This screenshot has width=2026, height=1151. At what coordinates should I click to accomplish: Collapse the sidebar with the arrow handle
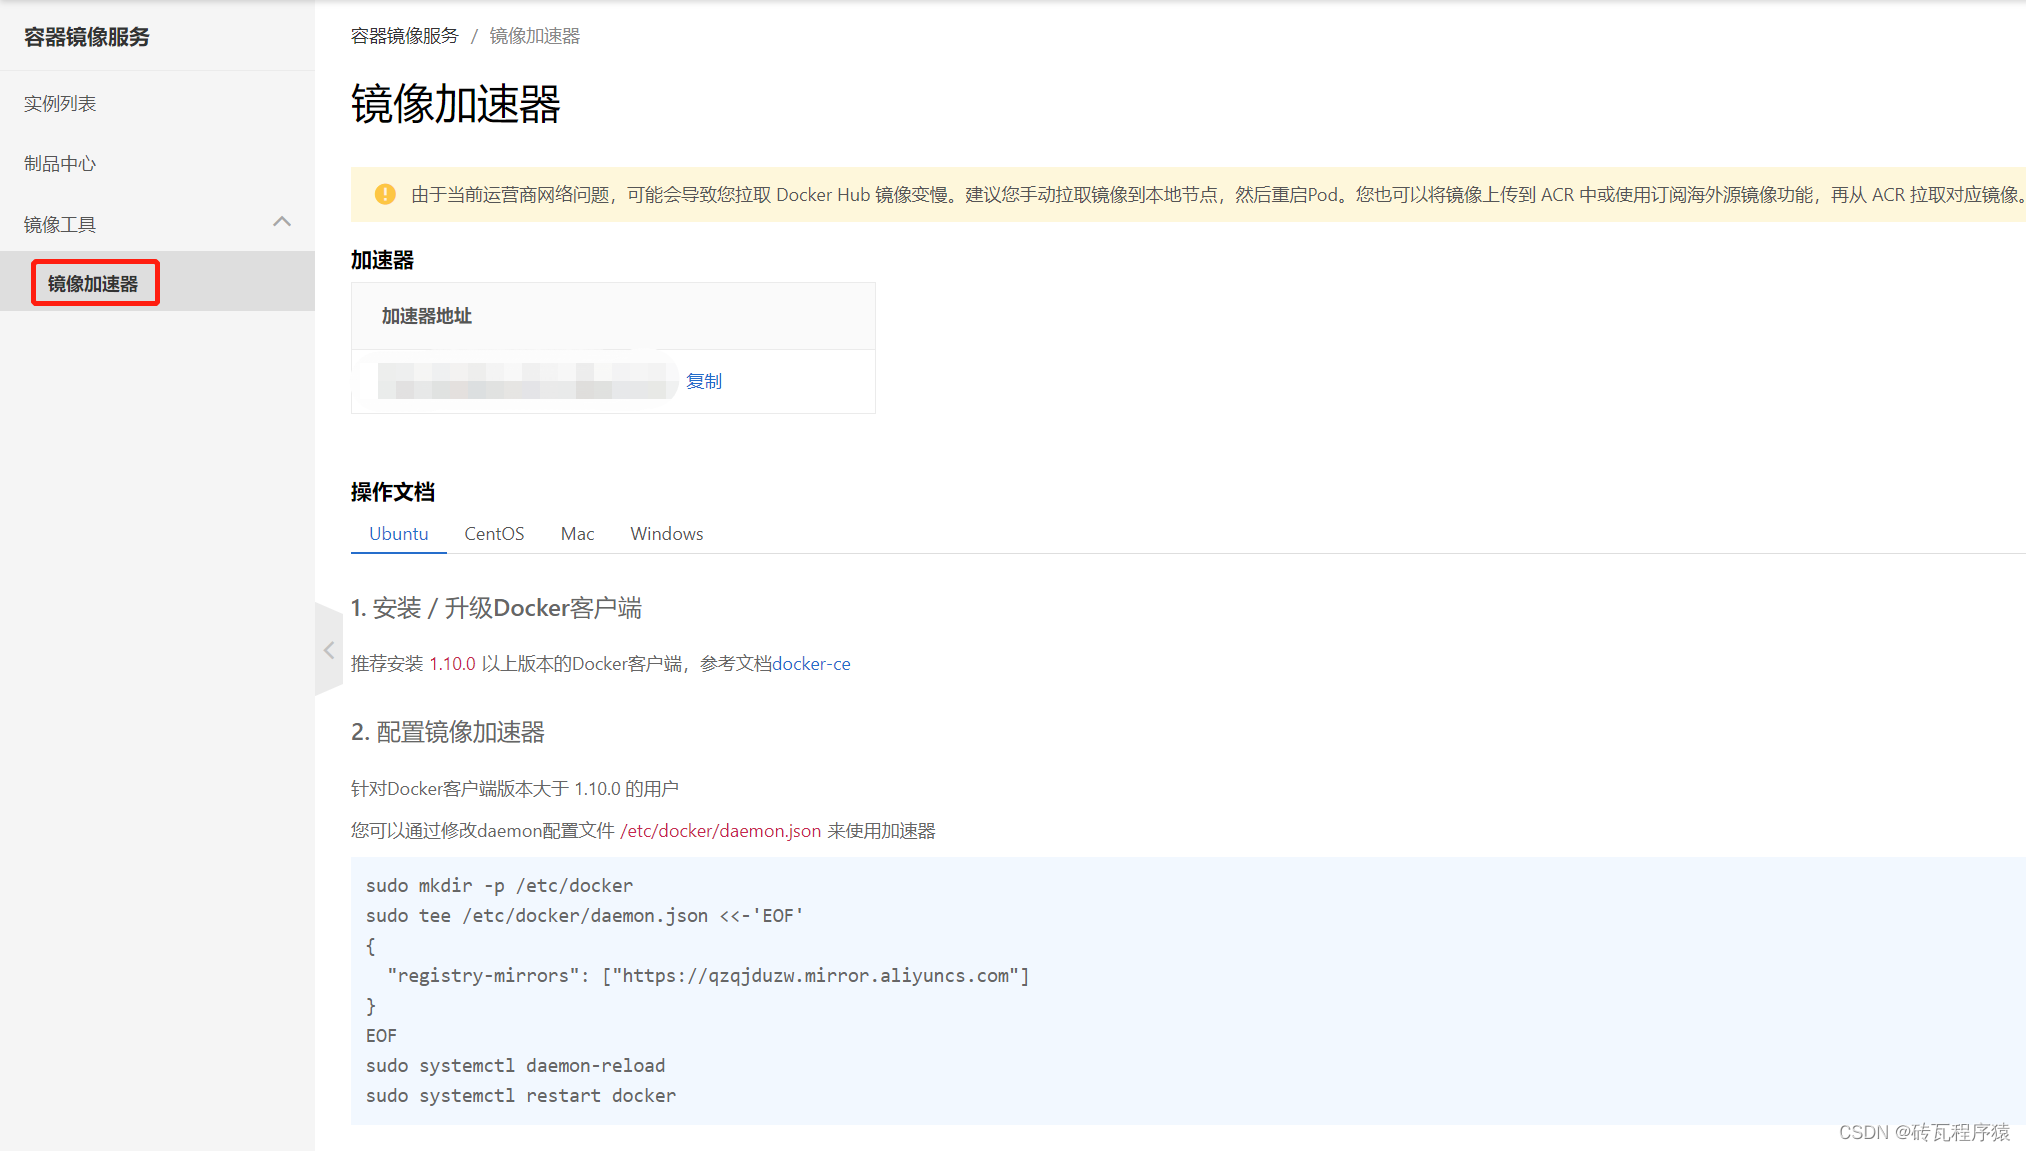[x=328, y=650]
